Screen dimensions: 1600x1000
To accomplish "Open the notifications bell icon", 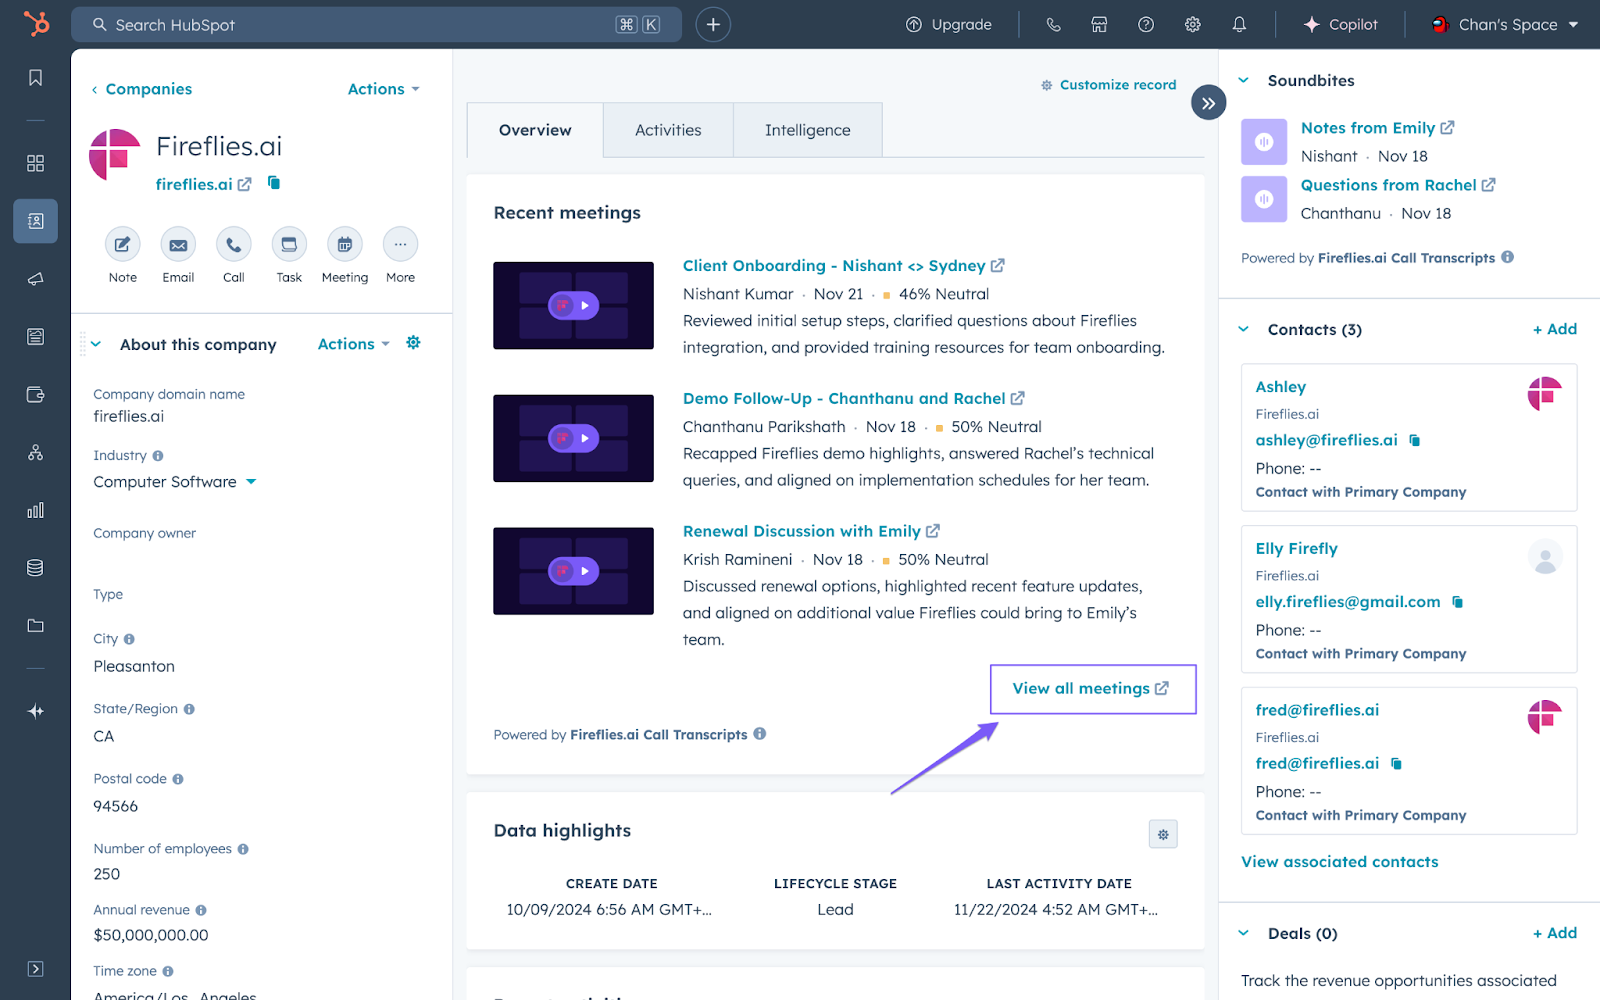I will click(x=1239, y=25).
